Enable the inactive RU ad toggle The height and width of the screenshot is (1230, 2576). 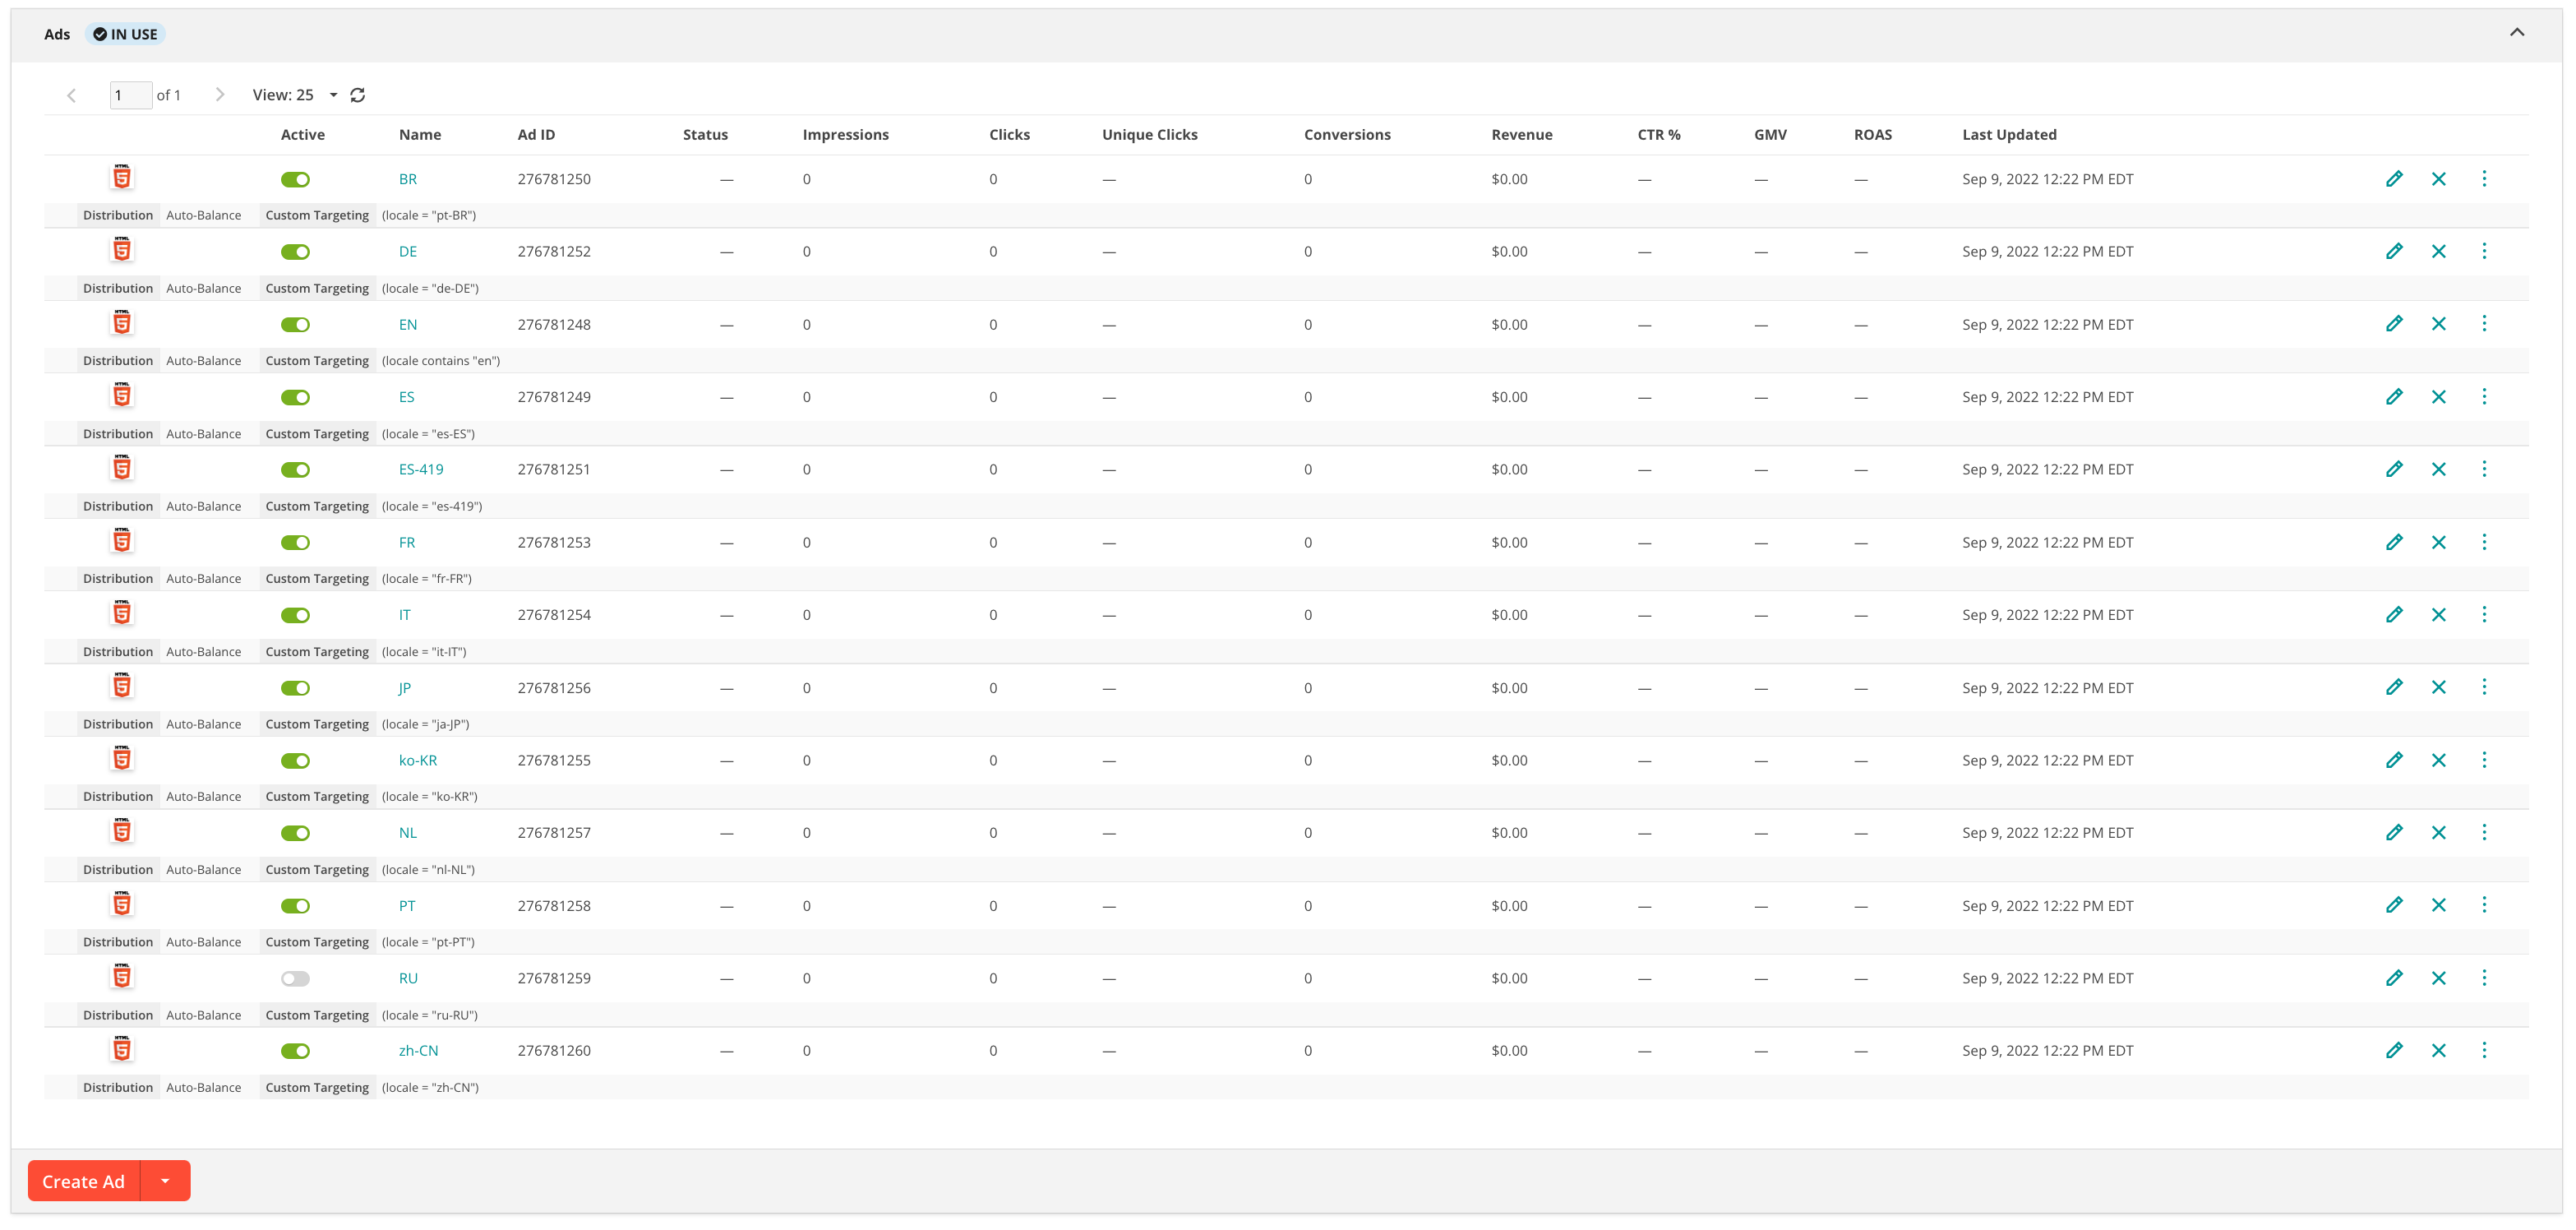click(x=295, y=978)
